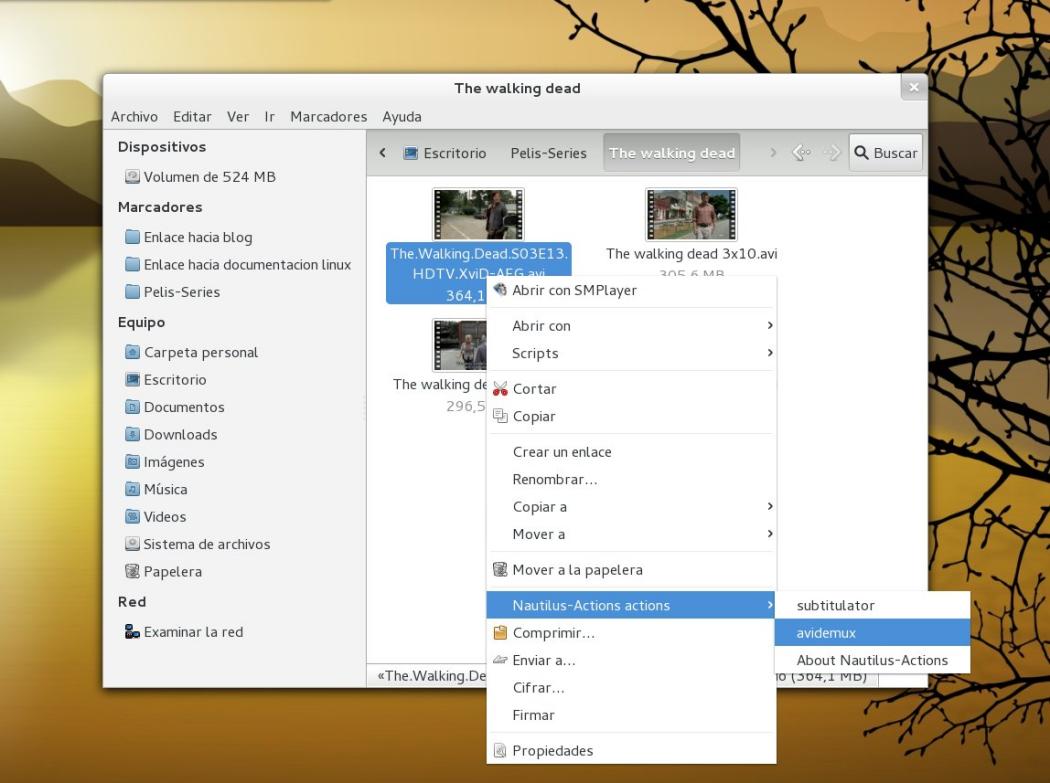
Task: Click the path bar left chevron
Action: (x=382, y=153)
